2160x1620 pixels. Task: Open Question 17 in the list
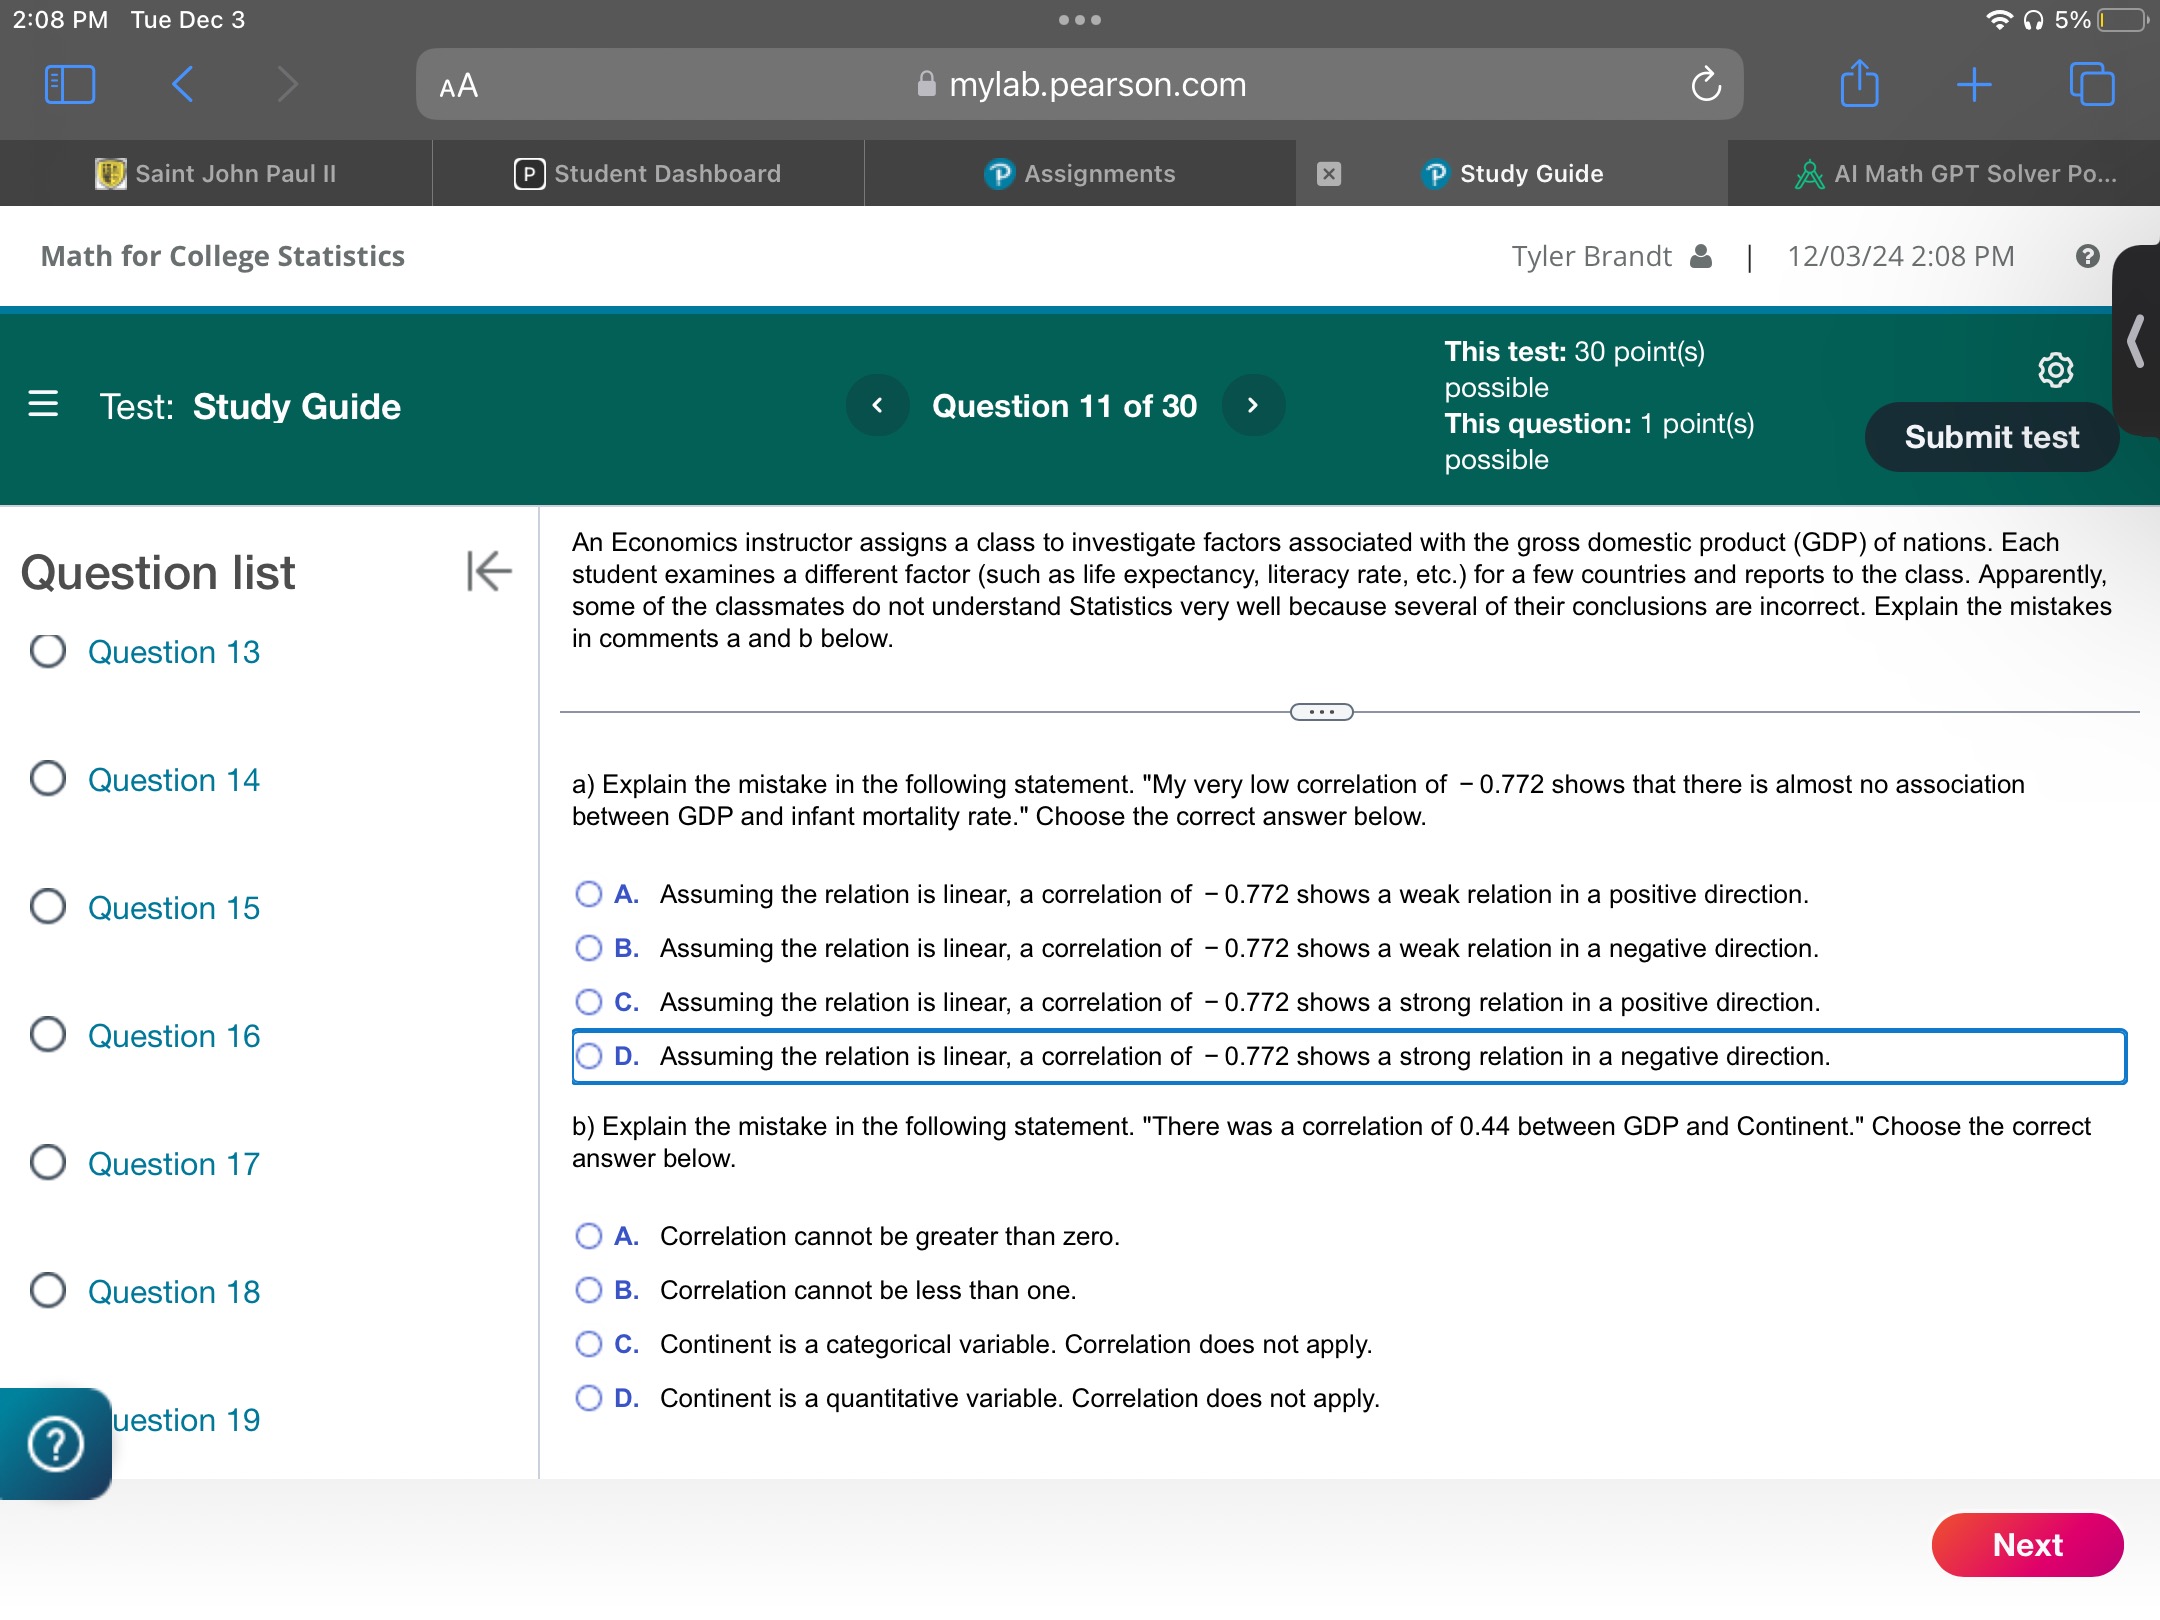pos(174,1164)
